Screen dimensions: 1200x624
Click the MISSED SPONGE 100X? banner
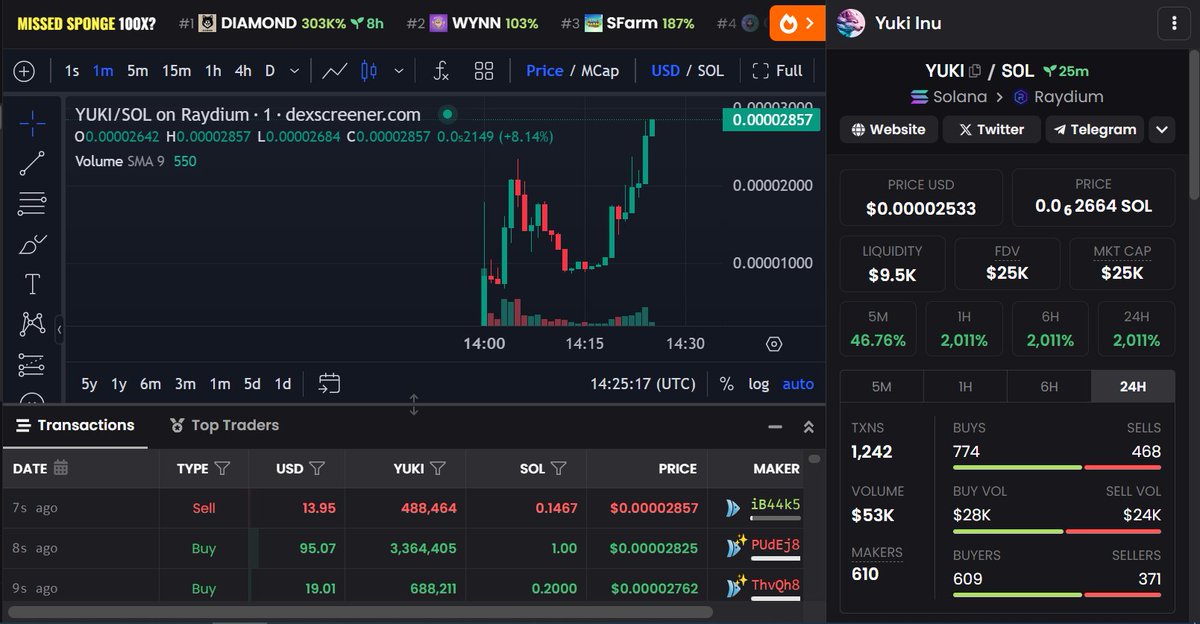click(87, 23)
